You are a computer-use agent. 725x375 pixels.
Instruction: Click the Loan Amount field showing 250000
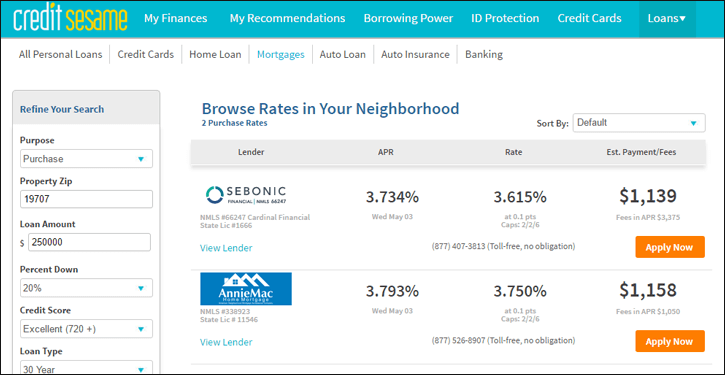89,242
